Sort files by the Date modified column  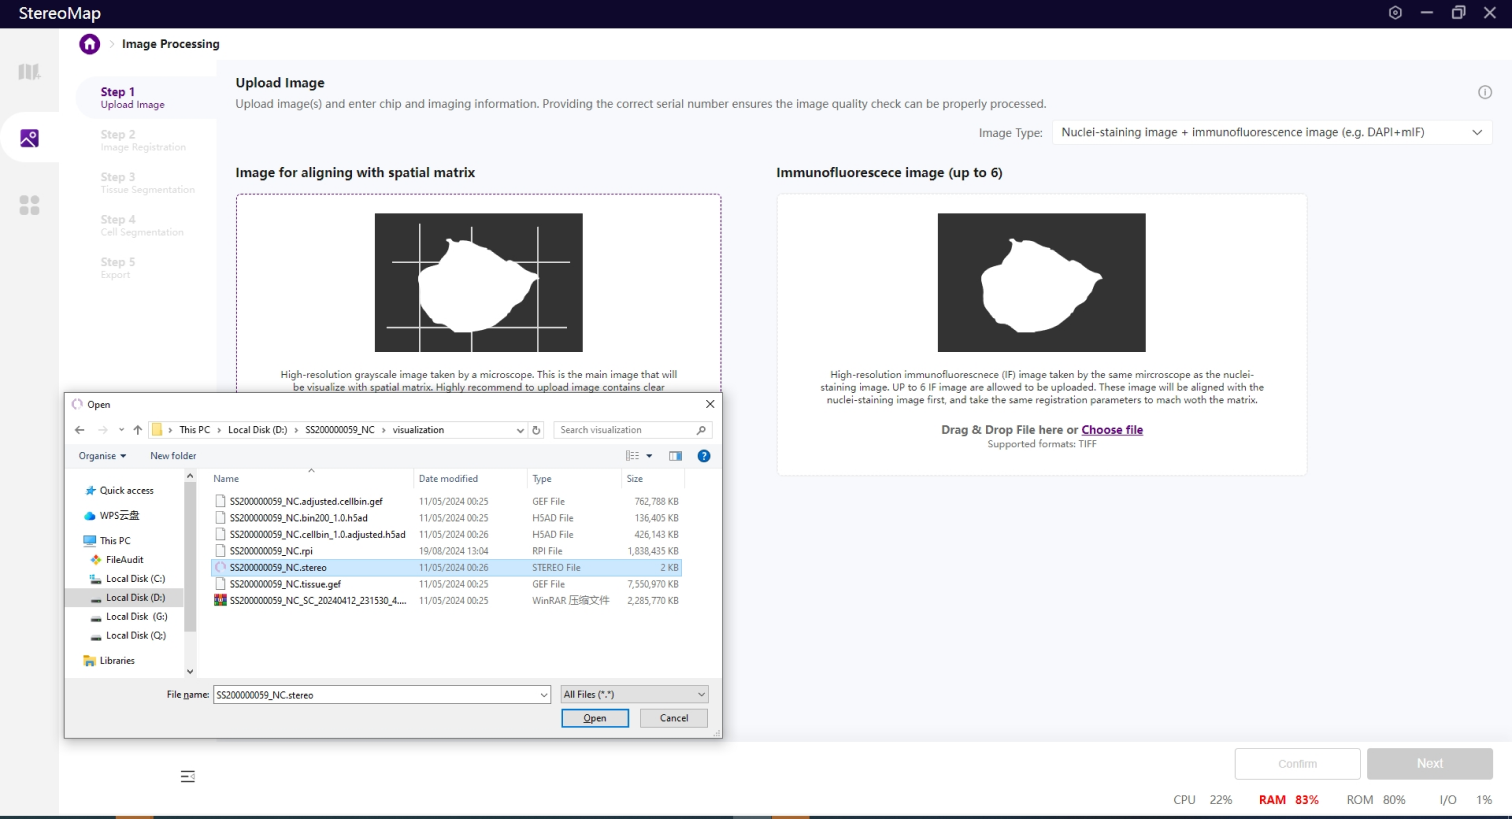pyautogui.click(x=448, y=479)
